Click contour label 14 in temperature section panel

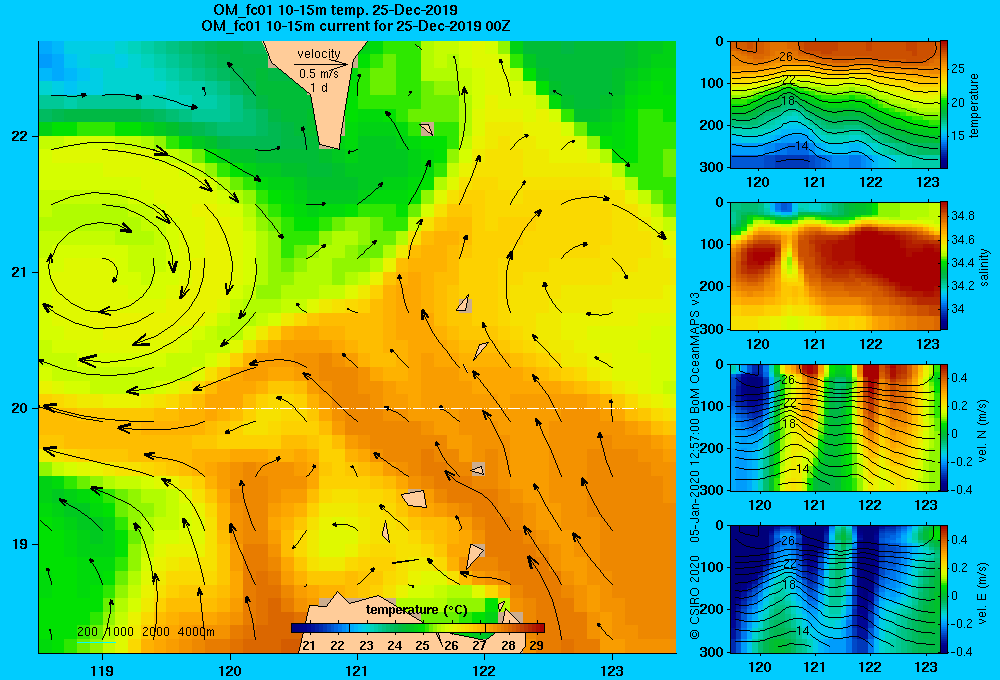pos(802,145)
